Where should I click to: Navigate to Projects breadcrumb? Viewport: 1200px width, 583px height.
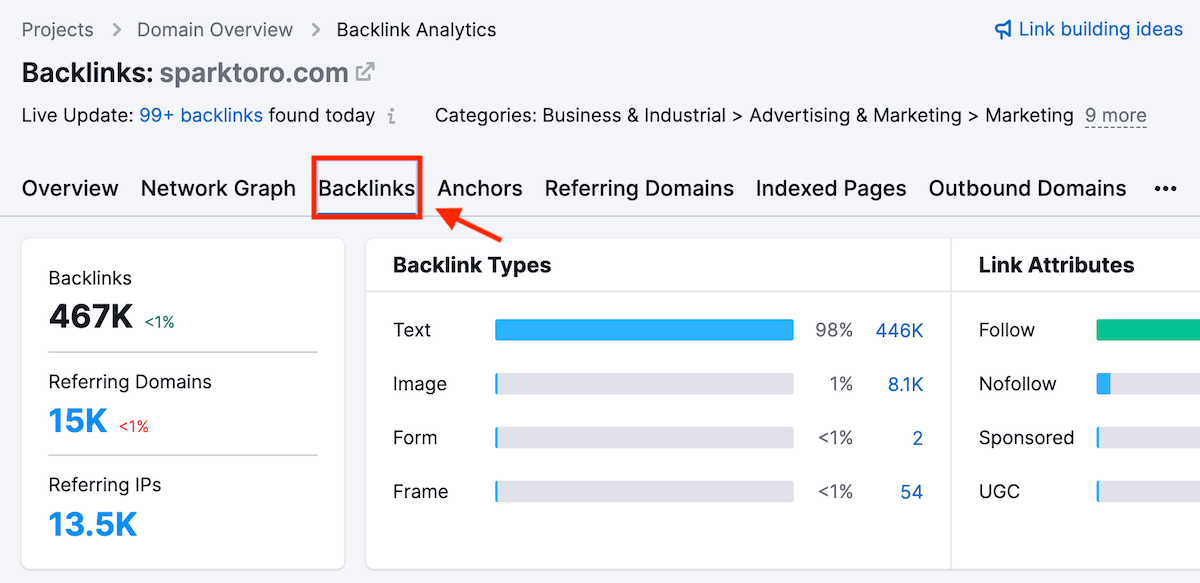tap(58, 29)
